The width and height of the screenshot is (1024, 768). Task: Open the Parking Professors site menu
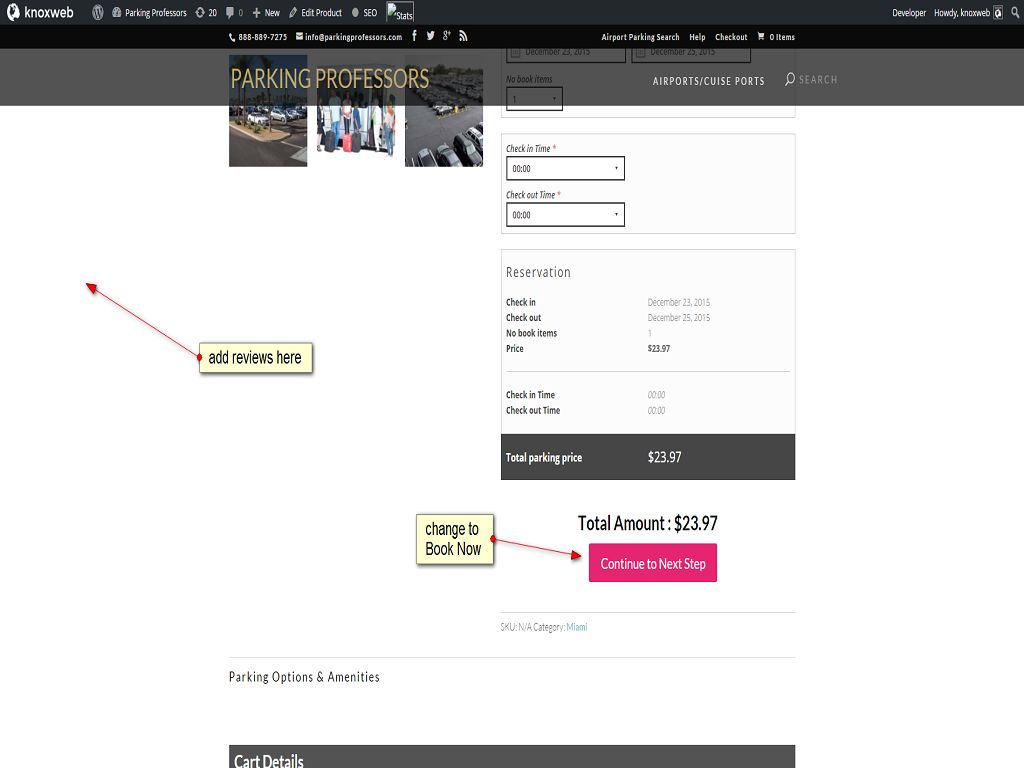point(149,12)
